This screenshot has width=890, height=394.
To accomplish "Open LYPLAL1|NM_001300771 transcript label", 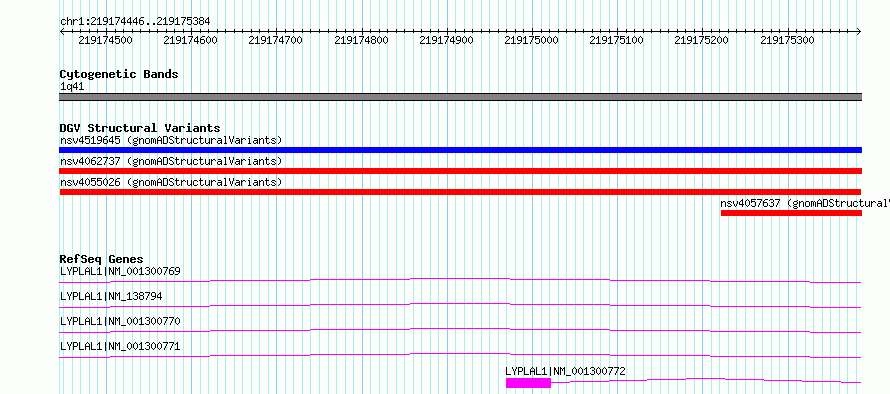I will click(120, 346).
